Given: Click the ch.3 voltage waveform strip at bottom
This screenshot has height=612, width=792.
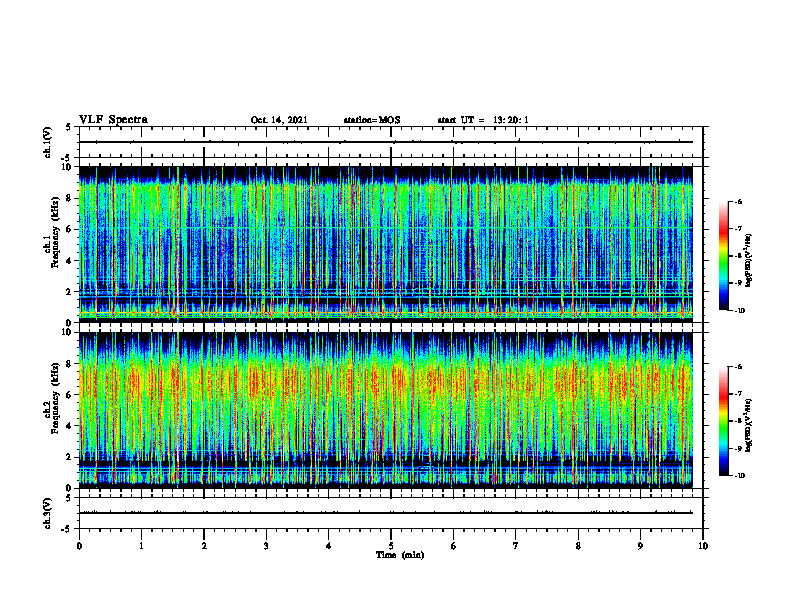Looking at the screenshot, I should [391, 513].
